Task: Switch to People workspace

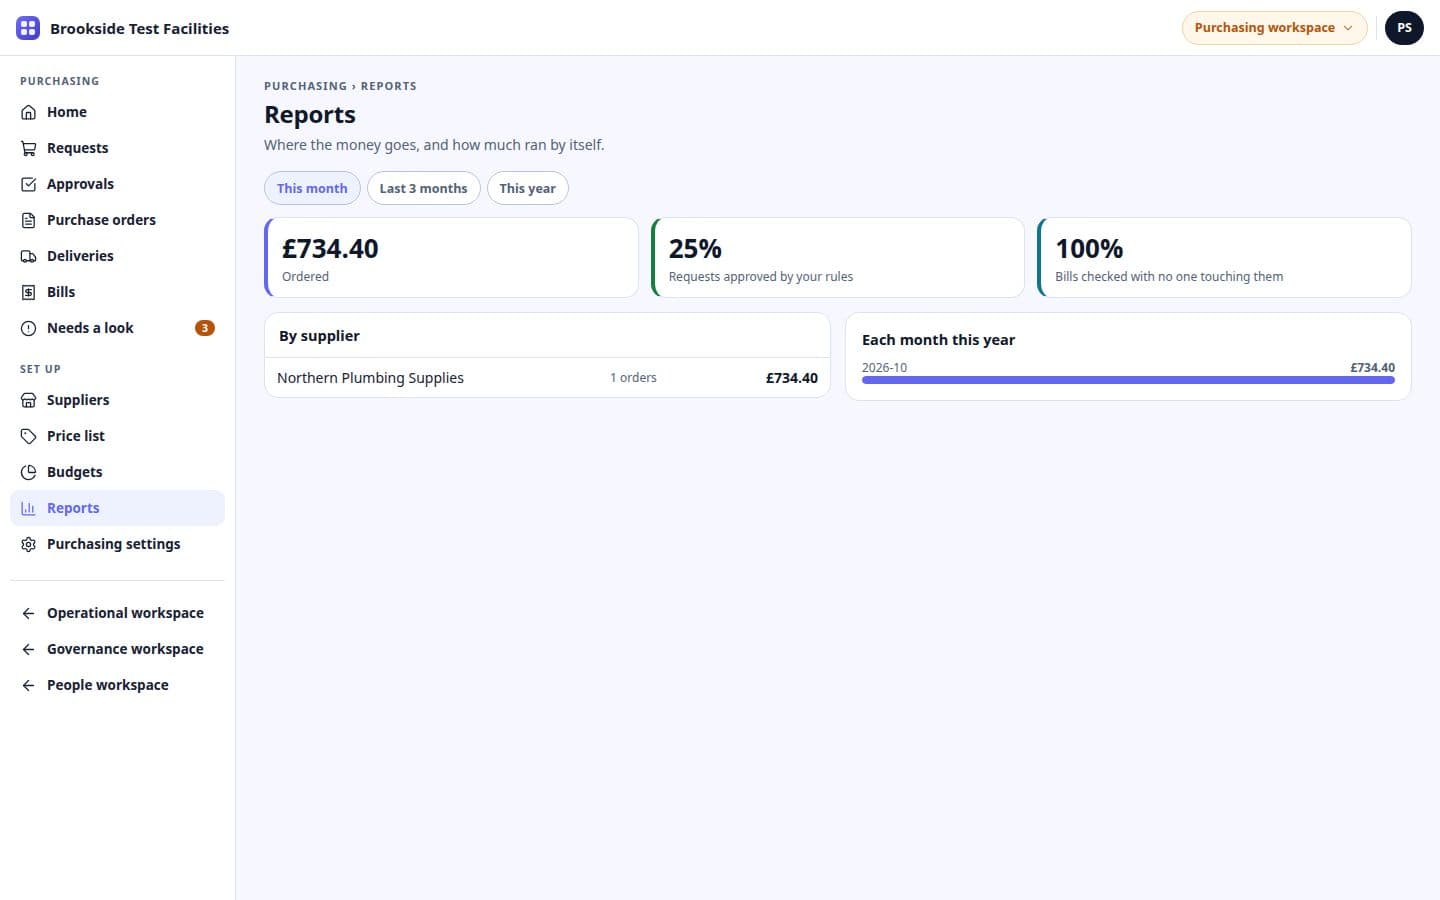Action: [x=117, y=685]
